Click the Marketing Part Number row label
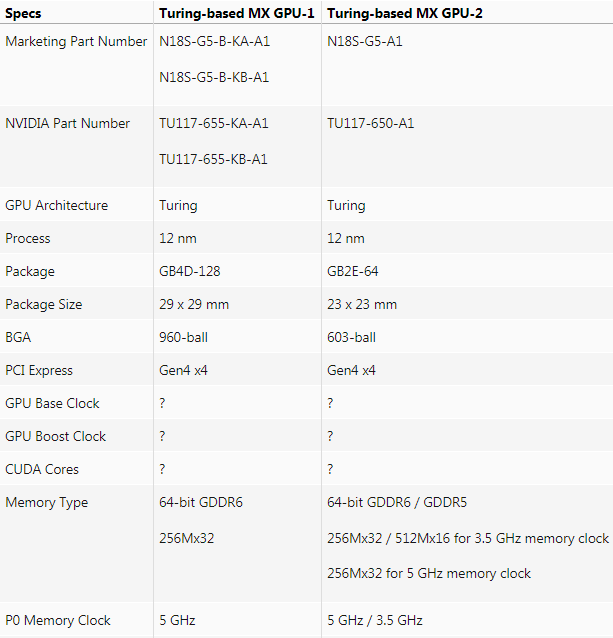The height and width of the screenshot is (638, 613). (x=76, y=42)
